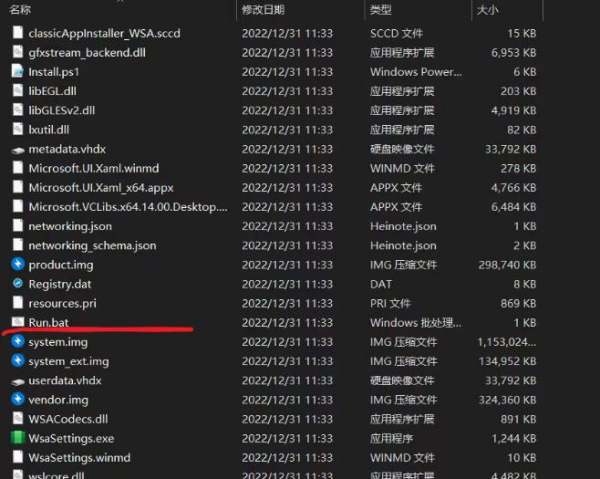600x479 pixels.
Task: Sort files by the 名称 column header
Action: click(x=20, y=10)
